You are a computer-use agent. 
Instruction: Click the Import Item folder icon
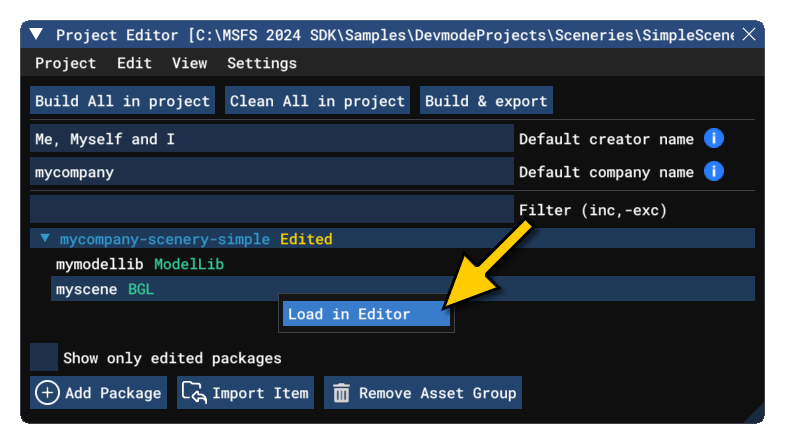(193, 393)
